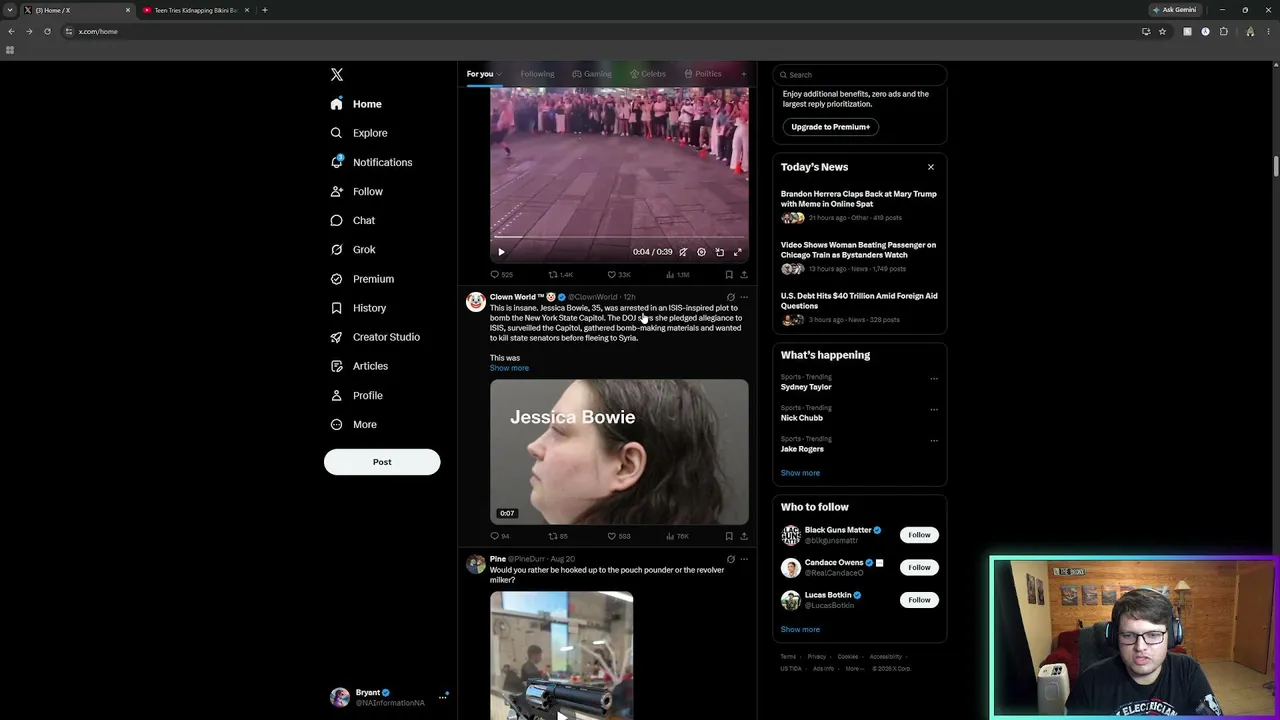Screen dimensions: 1280x720
Task: Follow Lucas Botkin
Action: [x=919, y=600]
